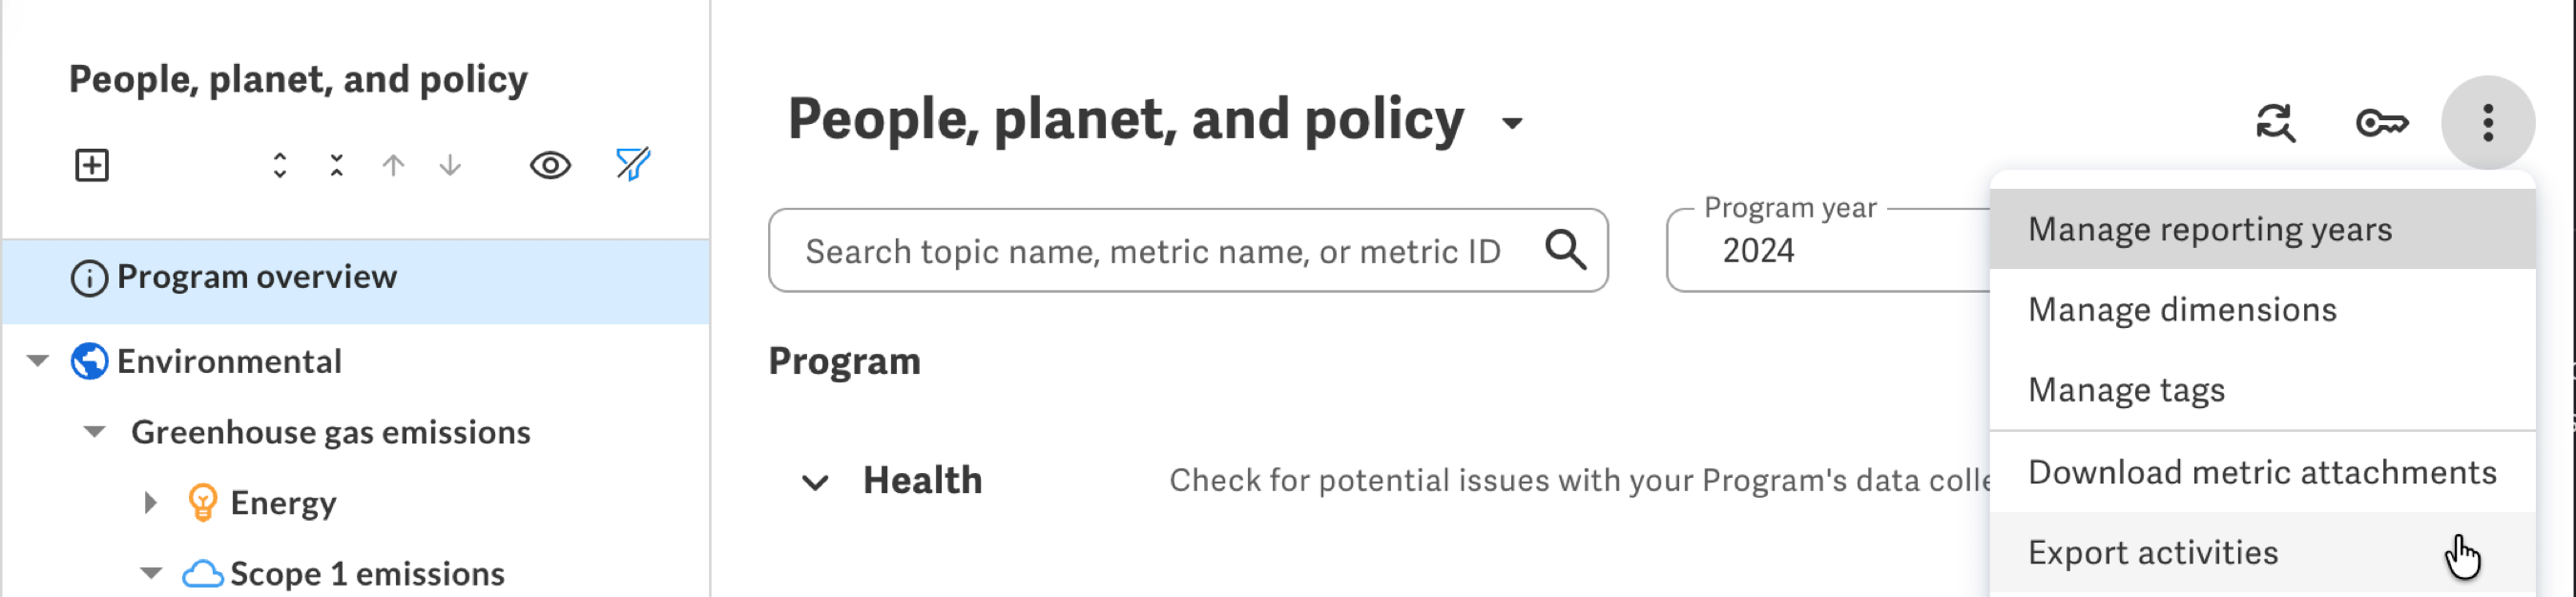
Task: Click the move down arrow icon
Action: click(450, 165)
